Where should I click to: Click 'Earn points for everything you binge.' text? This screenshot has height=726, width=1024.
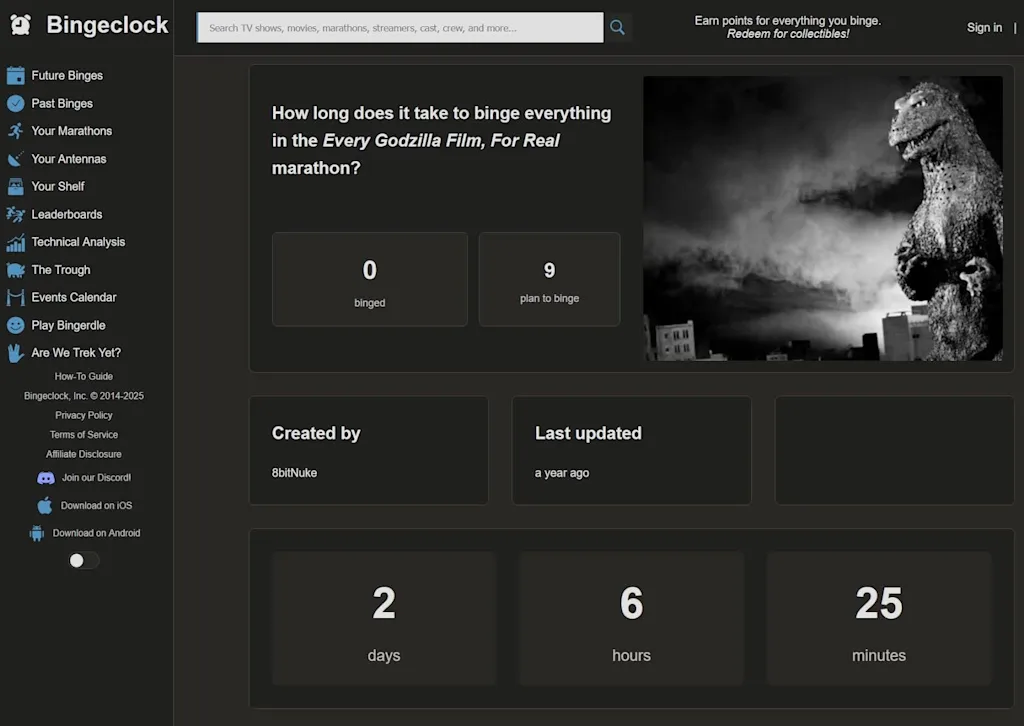(788, 21)
